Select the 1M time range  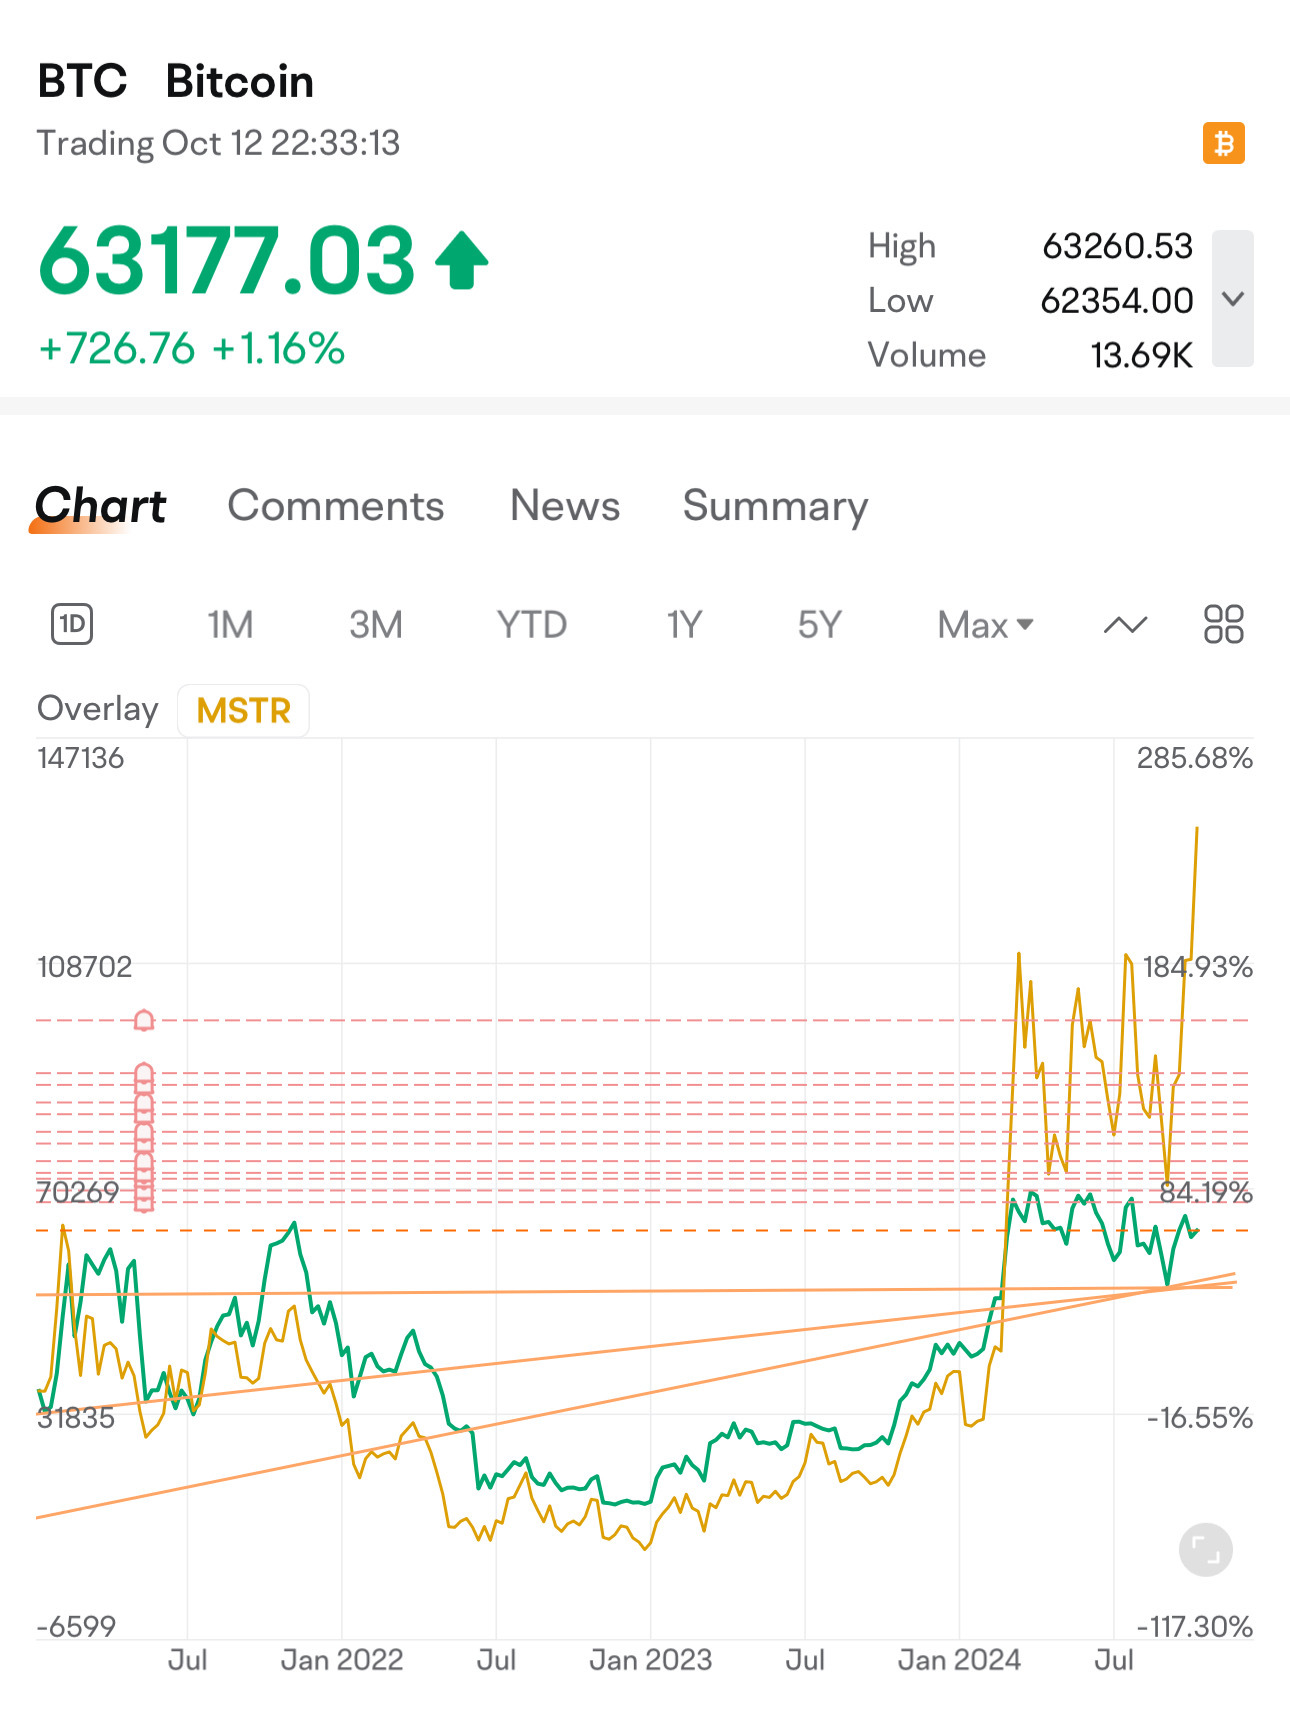230,625
